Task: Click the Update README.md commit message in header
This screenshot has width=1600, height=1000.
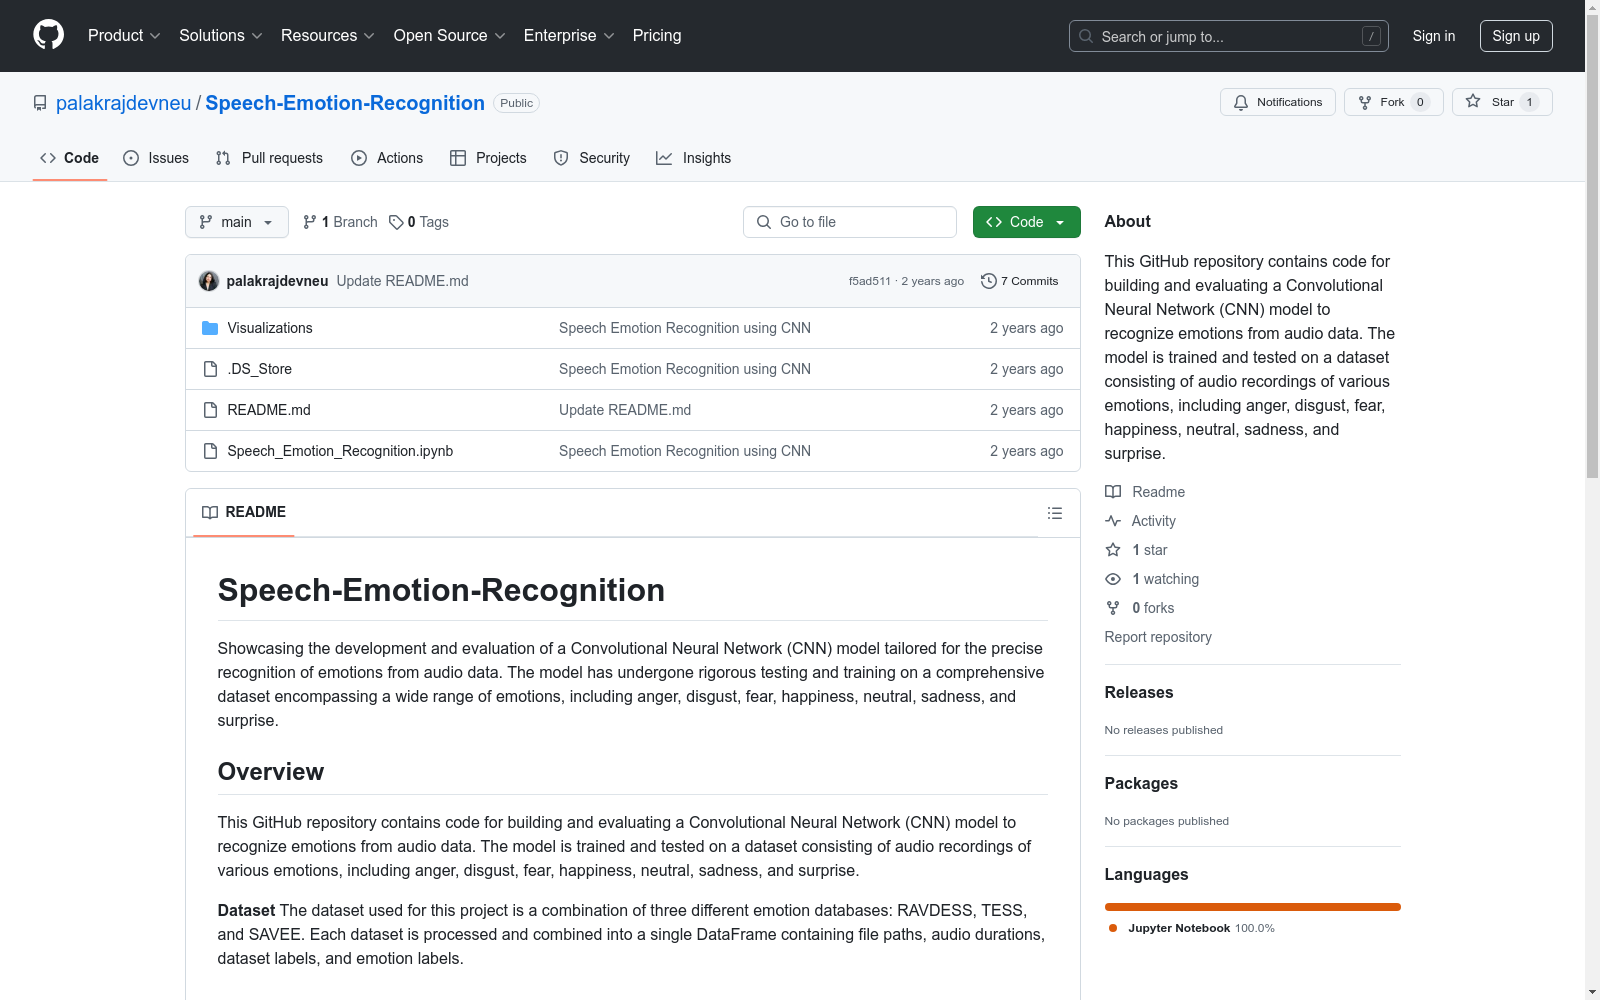Action: [x=402, y=281]
